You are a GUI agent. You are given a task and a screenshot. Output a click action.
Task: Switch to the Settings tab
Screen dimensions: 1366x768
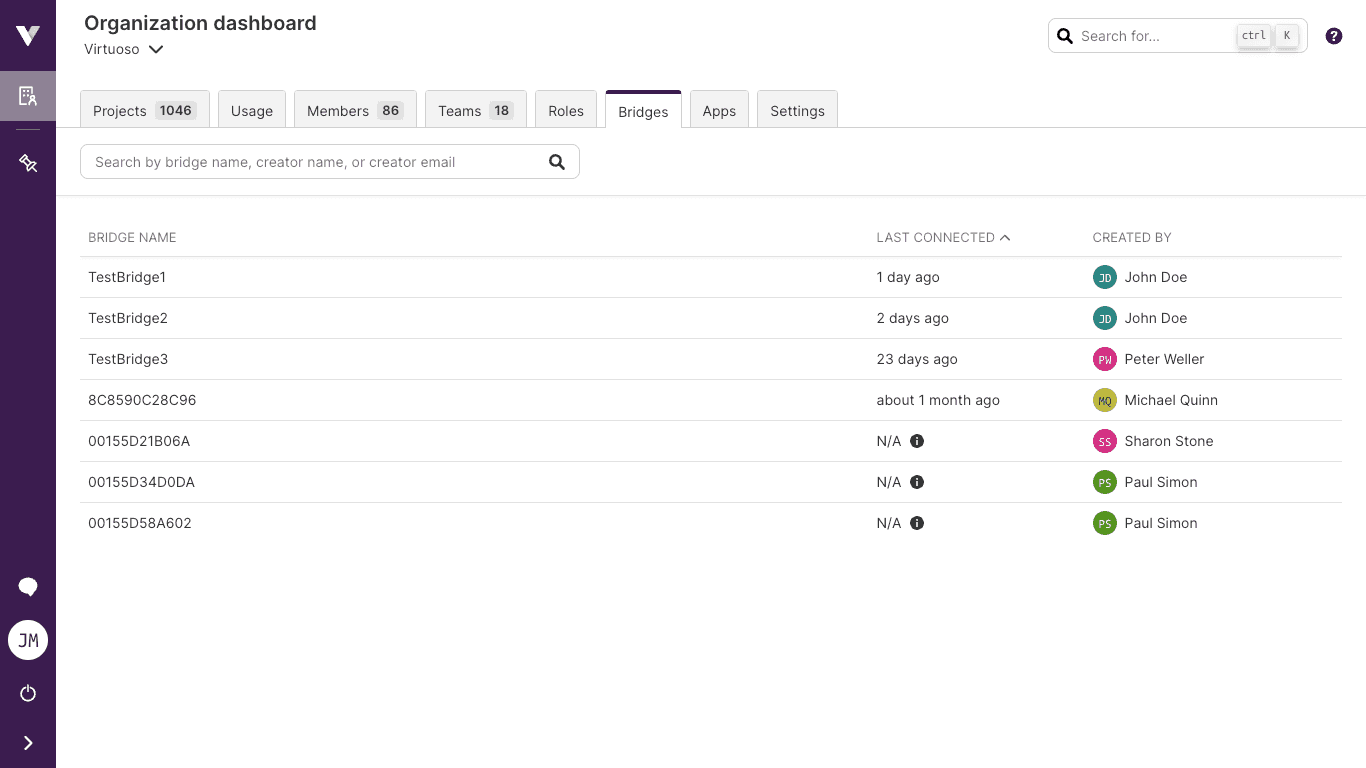click(797, 110)
